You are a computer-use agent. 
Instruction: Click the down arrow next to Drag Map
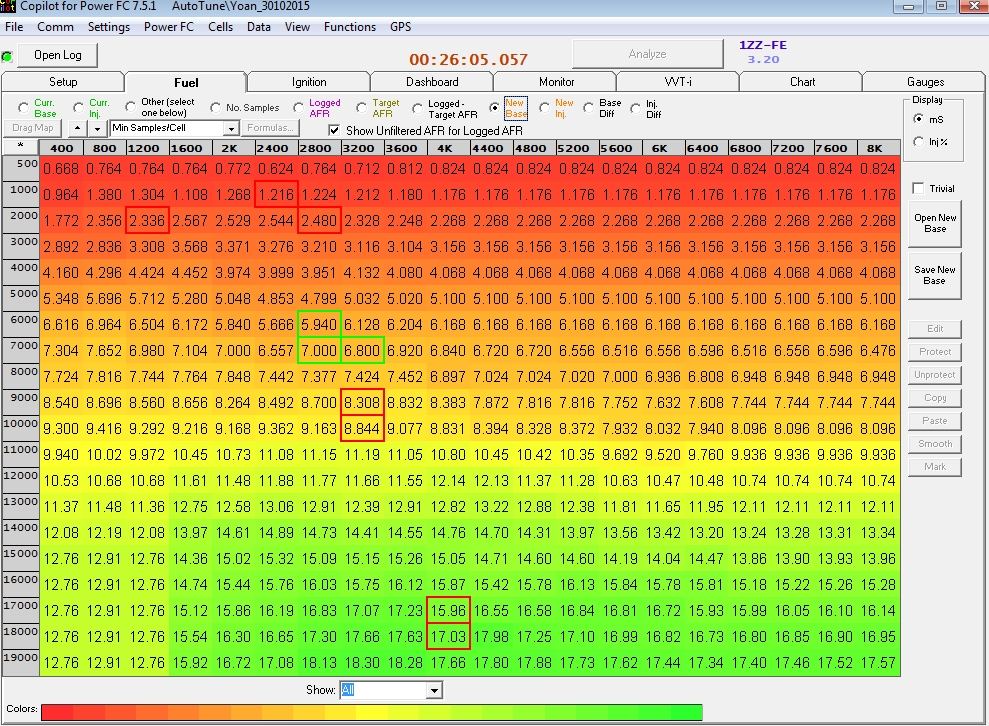click(97, 128)
